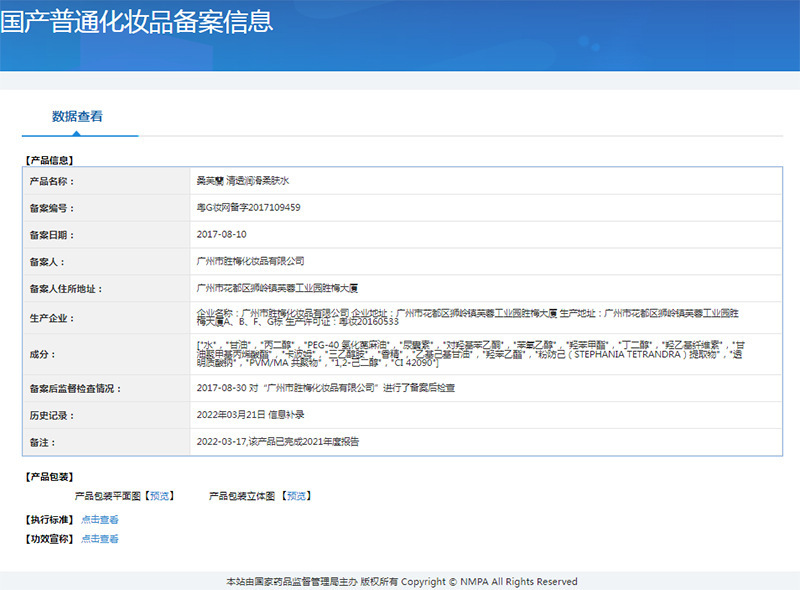The height and width of the screenshot is (590, 800).
Task: Preview the 产品包装平面图 link
Action: point(160,496)
